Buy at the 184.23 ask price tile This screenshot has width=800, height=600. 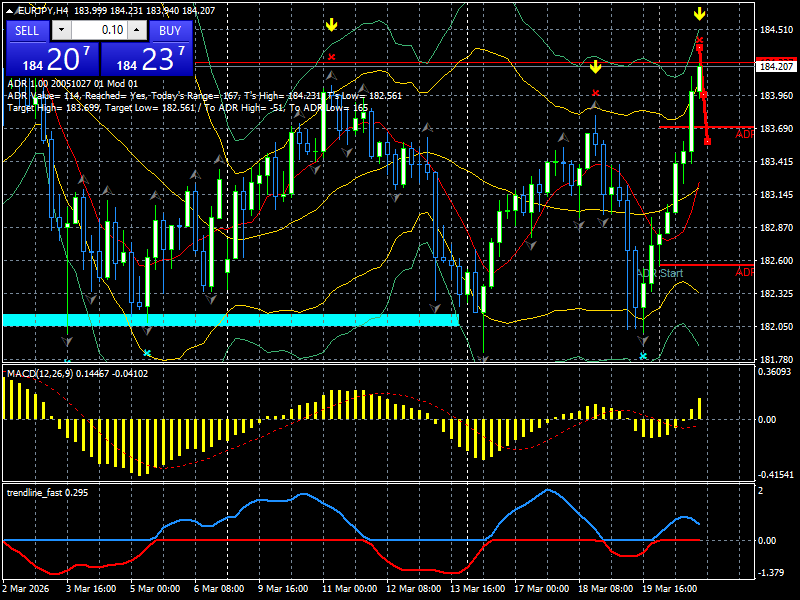(147, 59)
